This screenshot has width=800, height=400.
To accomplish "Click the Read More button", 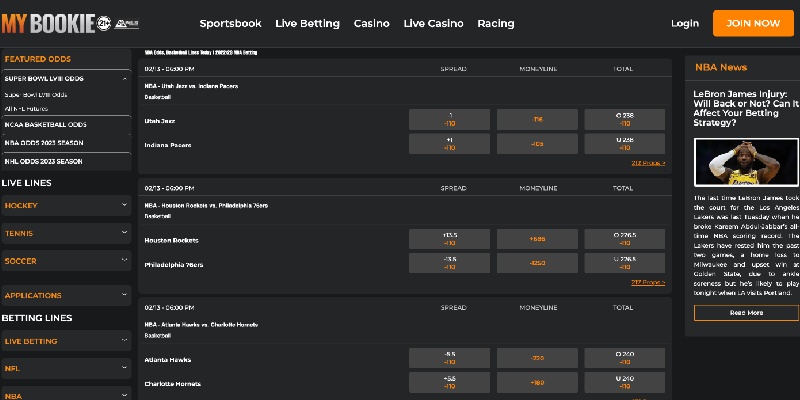I will pyautogui.click(x=746, y=313).
